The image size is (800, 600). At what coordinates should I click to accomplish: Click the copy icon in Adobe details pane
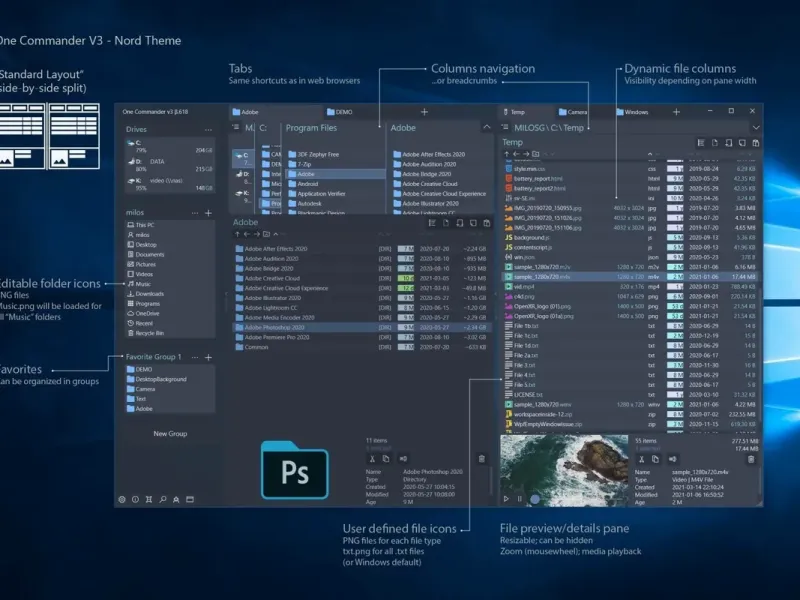386,459
